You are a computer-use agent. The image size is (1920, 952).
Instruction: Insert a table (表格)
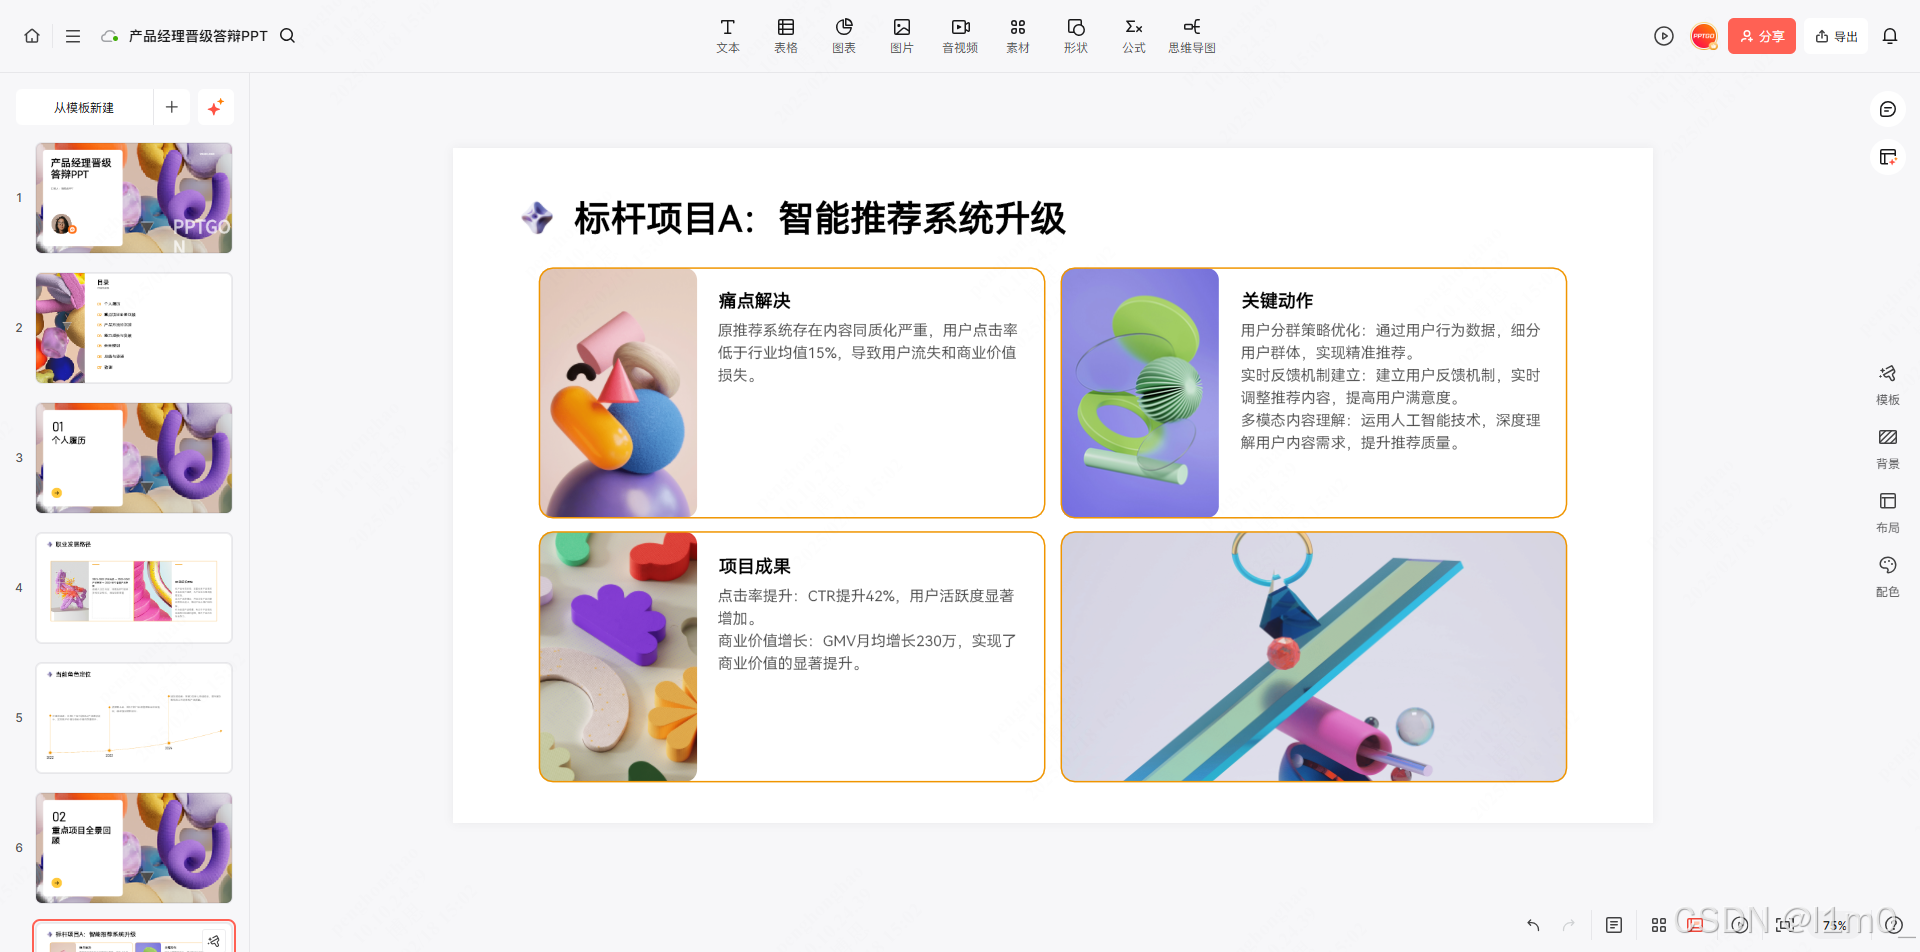[786, 36]
